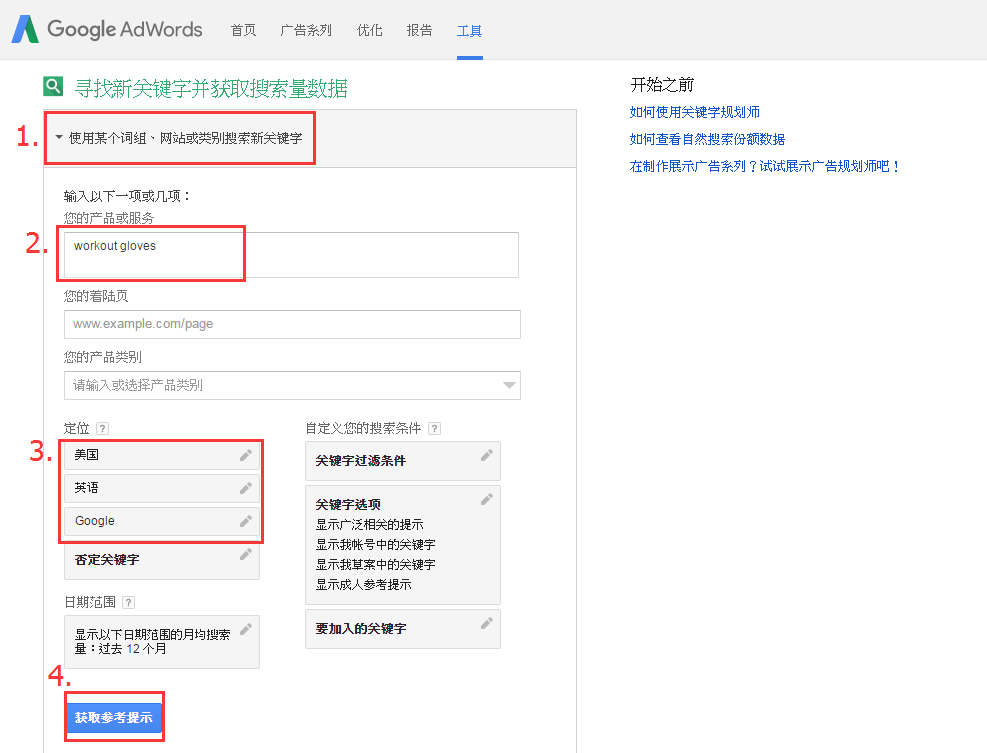
Task: Click 获取参考提示 button
Action: tap(113, 717)
